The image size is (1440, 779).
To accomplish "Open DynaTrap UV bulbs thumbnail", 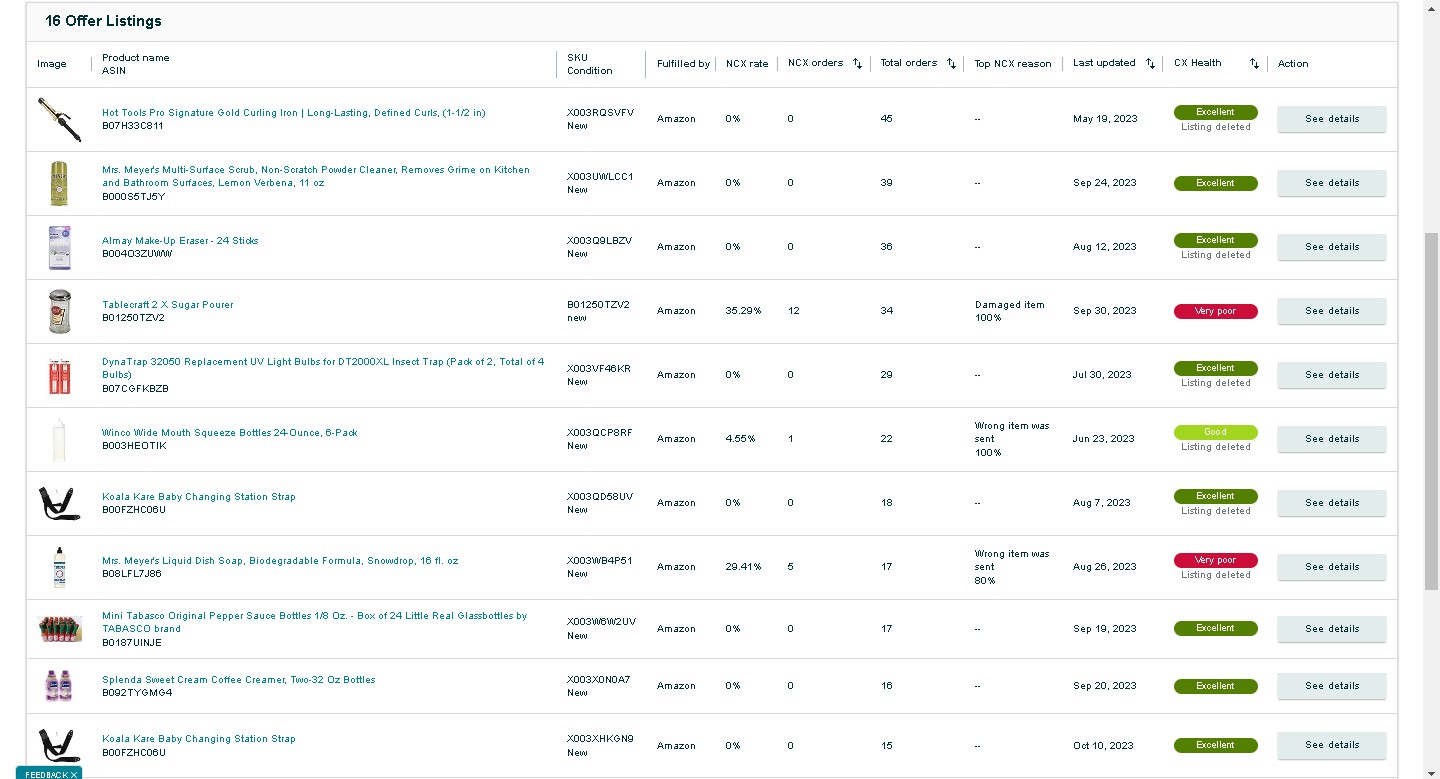I will click(x=59, y=375).
